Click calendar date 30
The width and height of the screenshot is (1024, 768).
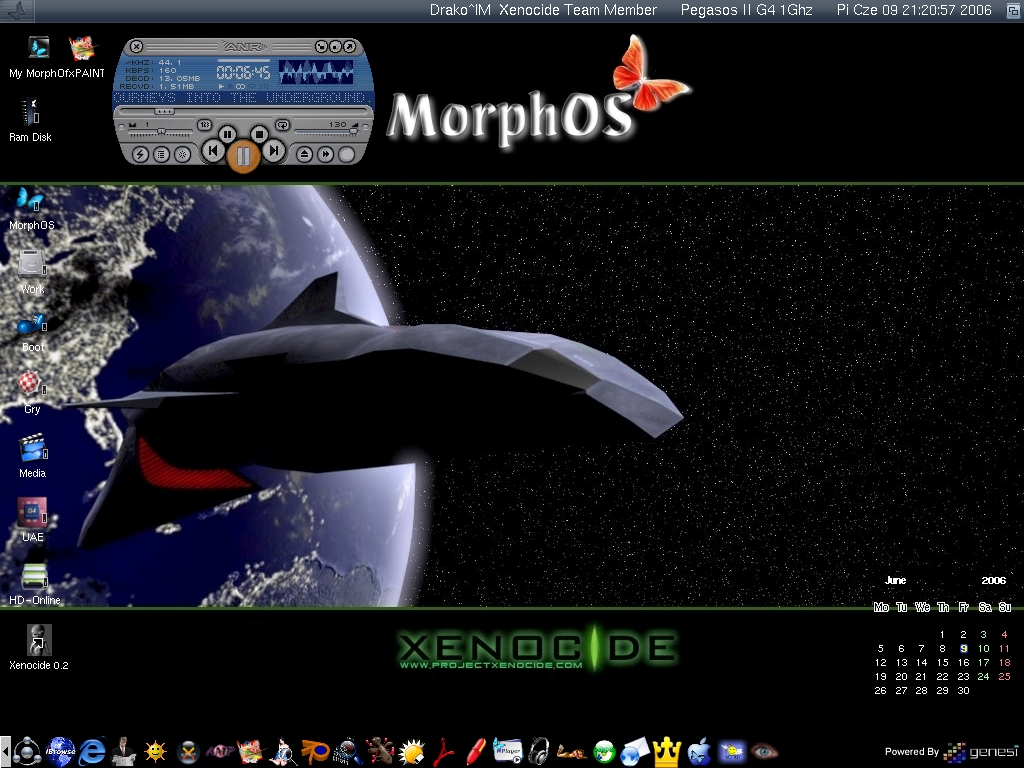click(x=963, y=690)
